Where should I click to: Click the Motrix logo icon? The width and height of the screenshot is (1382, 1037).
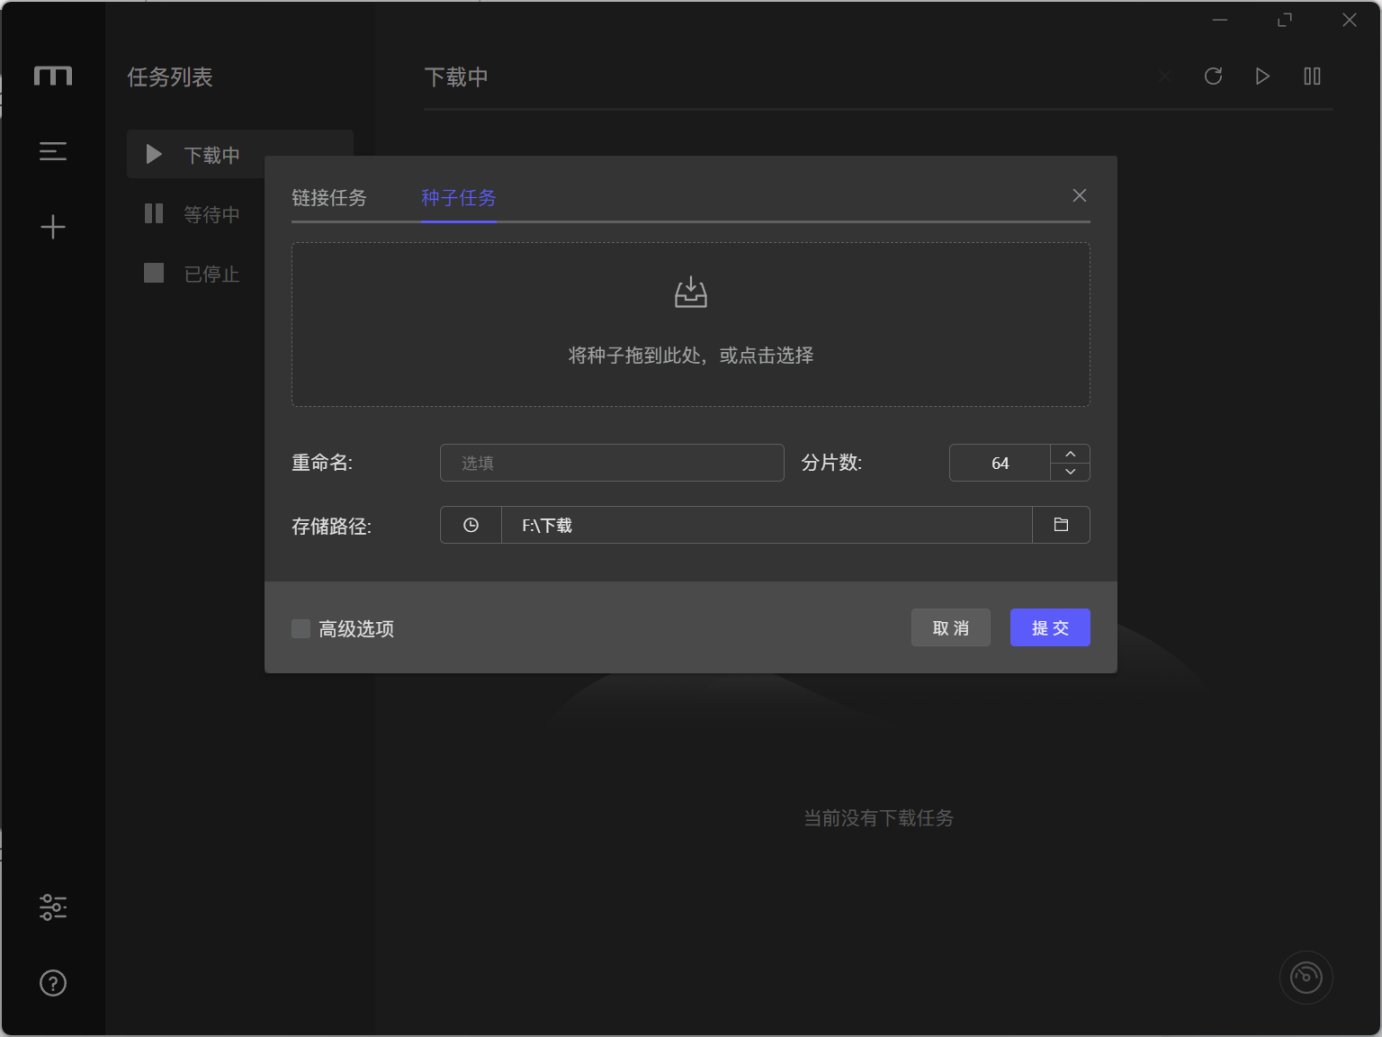point(53,76)
